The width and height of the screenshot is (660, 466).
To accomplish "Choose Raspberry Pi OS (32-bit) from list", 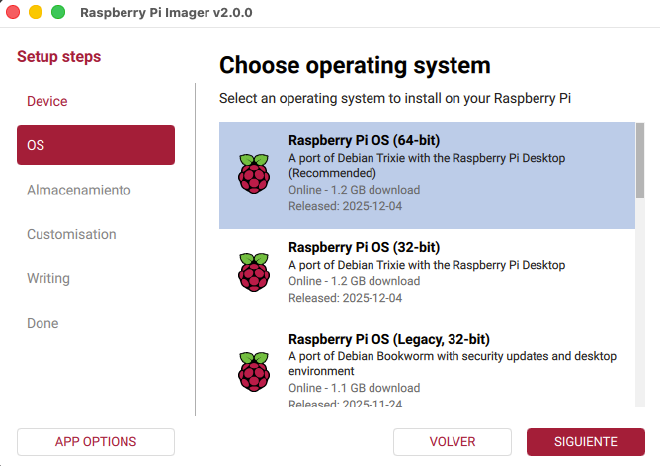I will [x=426, y=272].
